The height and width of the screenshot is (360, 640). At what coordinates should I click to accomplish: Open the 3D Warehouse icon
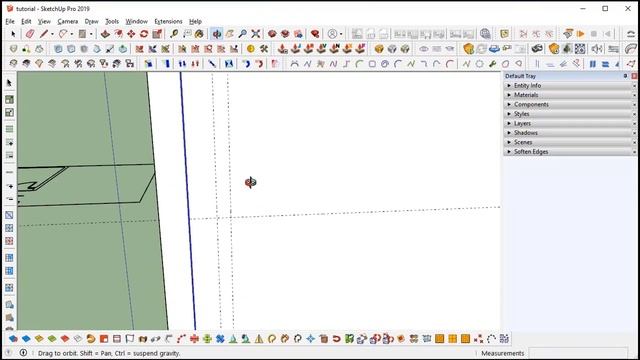[272, 34]
